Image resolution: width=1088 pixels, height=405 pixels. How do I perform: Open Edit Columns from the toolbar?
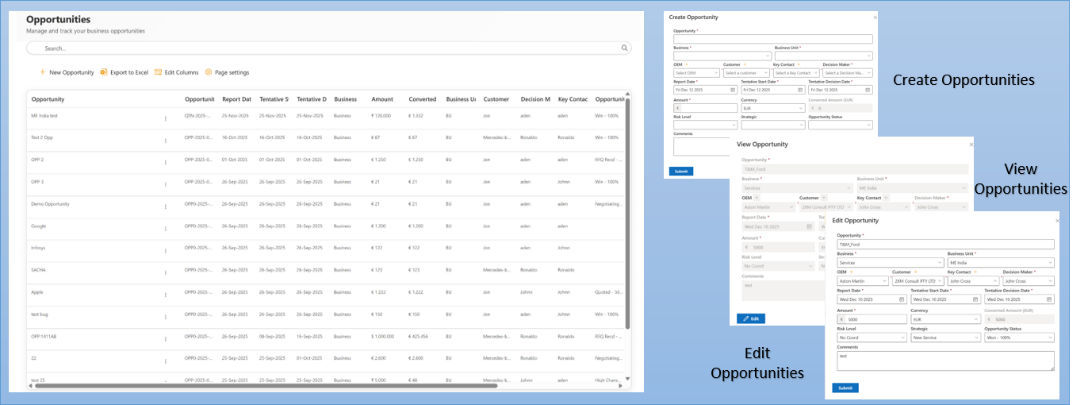pos(158,73)
